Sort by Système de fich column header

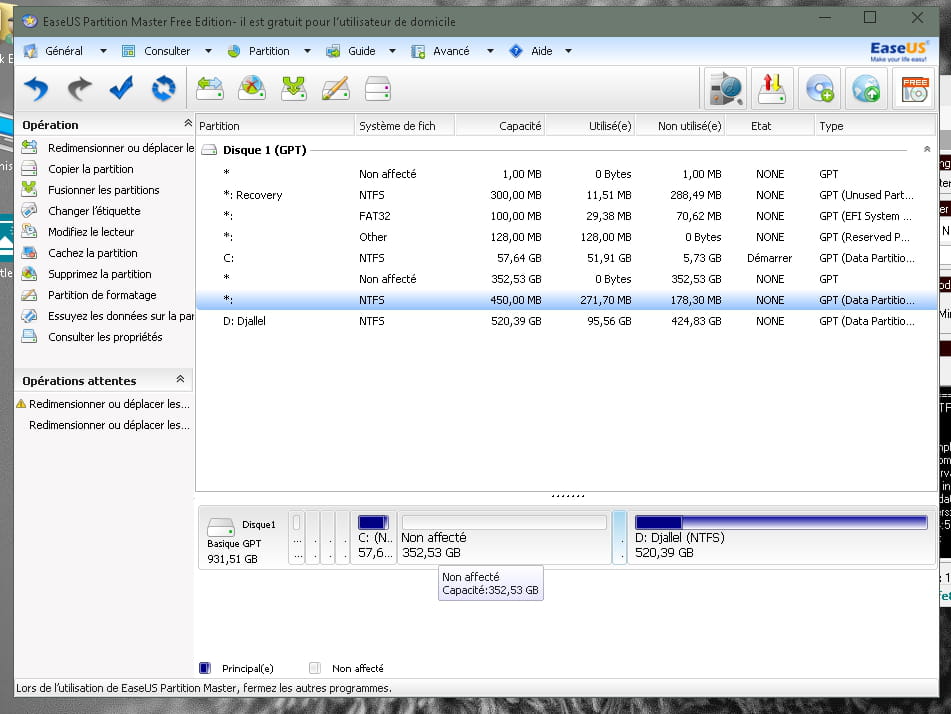click(403, 126)
